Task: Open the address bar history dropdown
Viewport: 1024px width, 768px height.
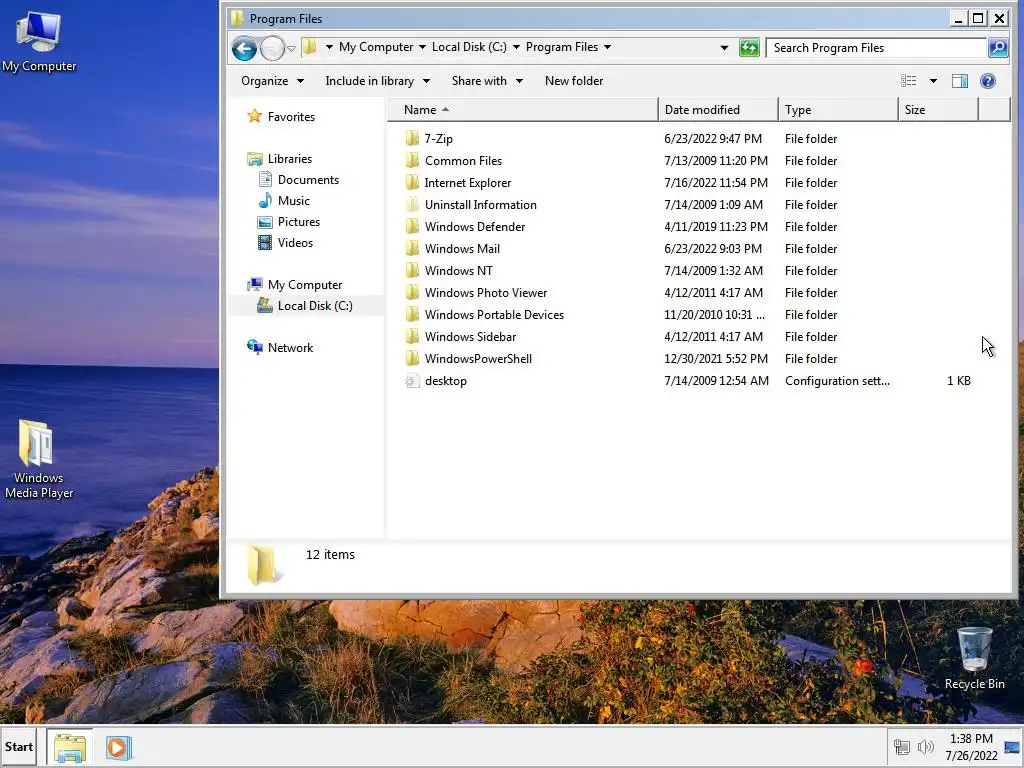Action: (x=724, y=48)
